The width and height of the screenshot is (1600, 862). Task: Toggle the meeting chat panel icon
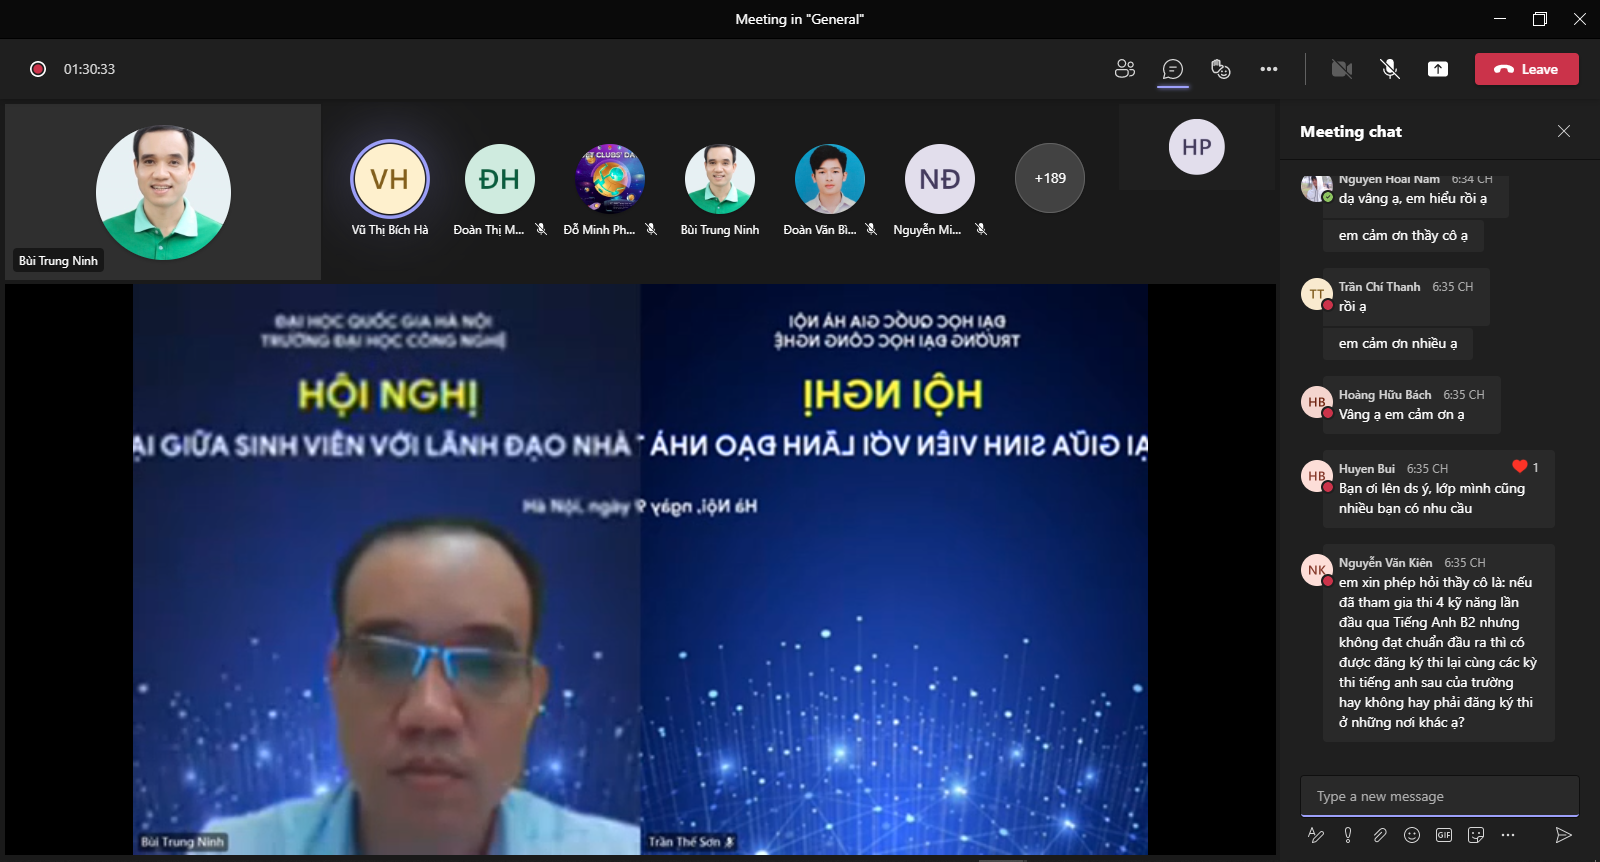[1173, 69]
